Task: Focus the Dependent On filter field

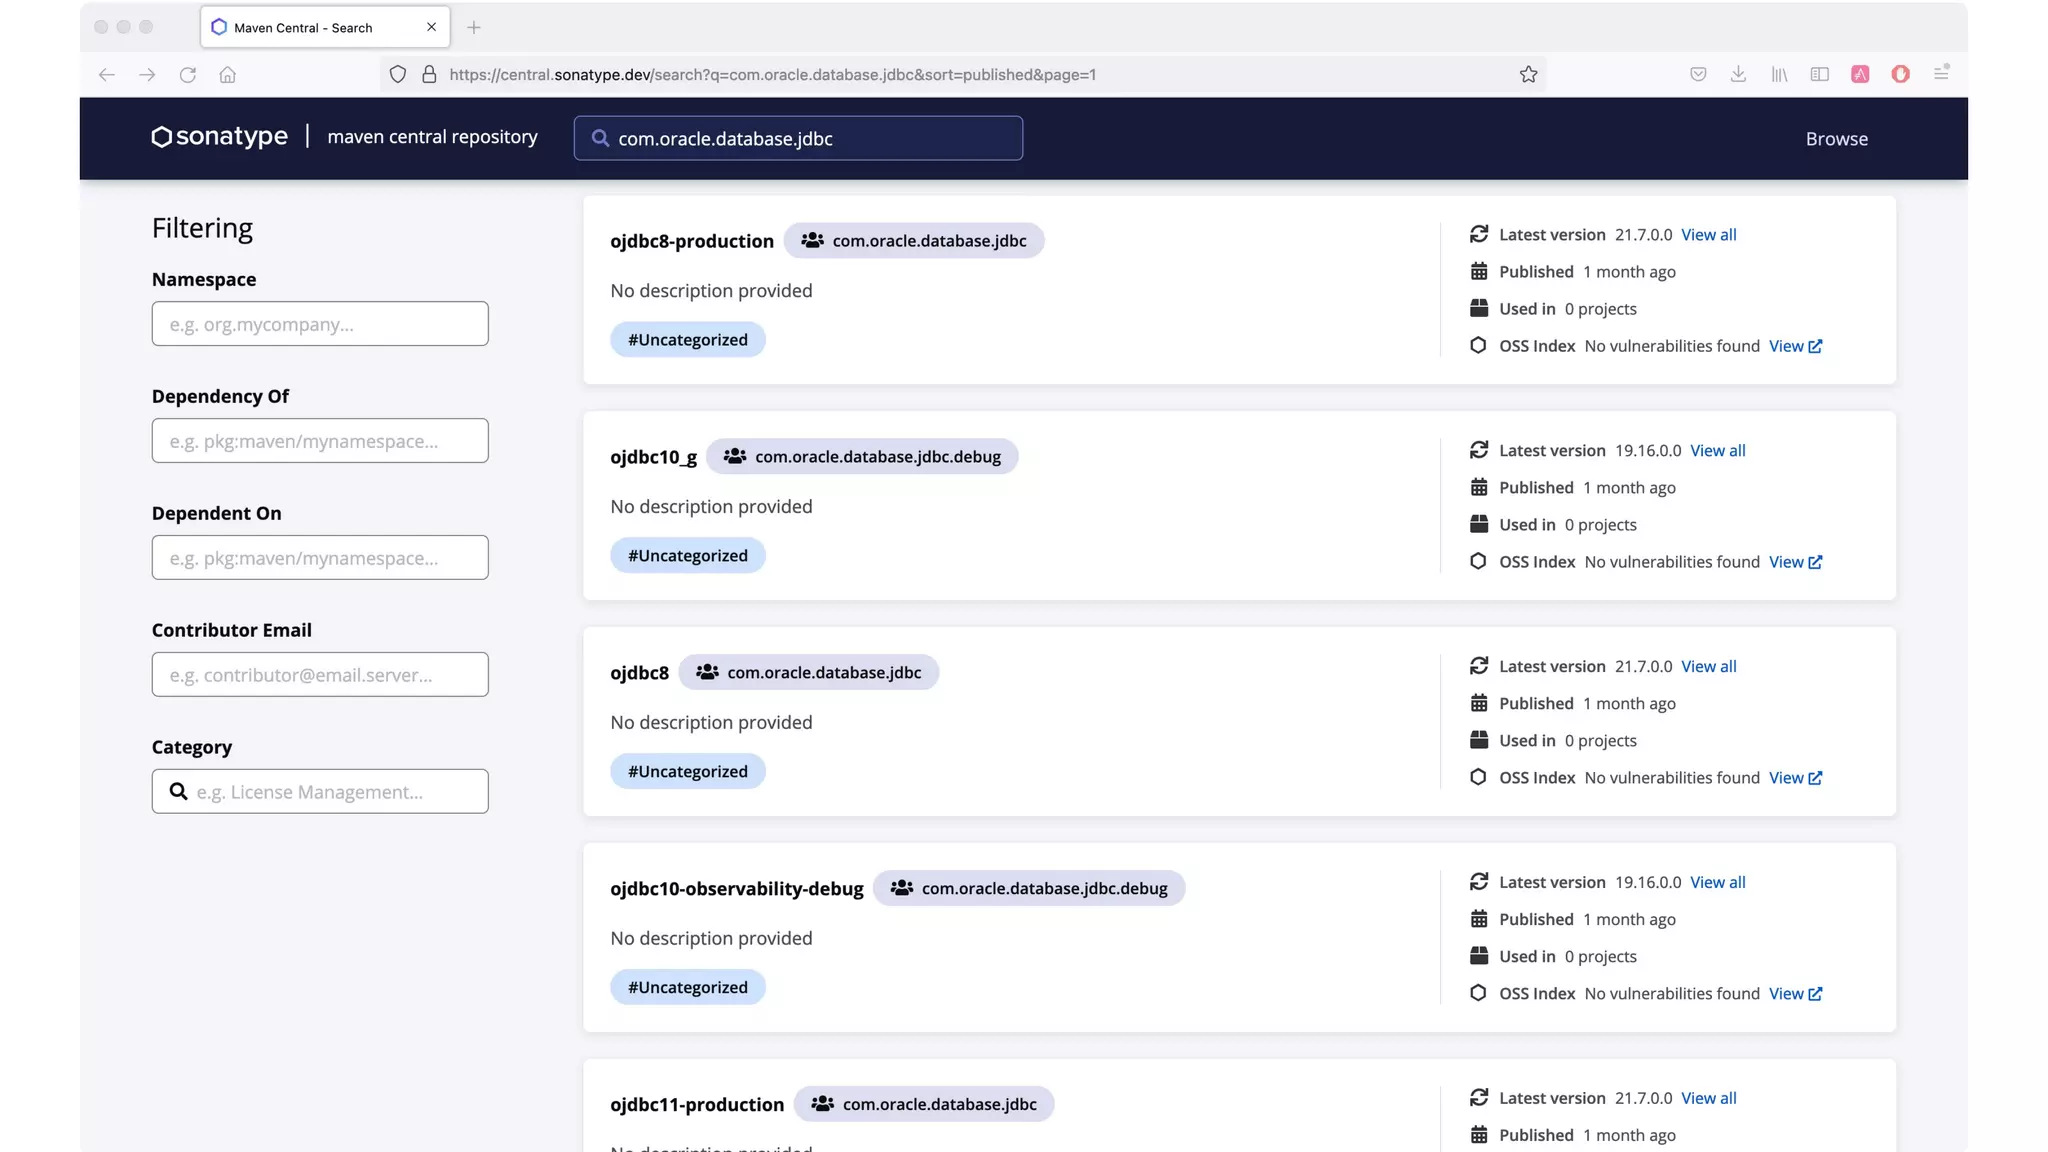Action: (x=320, y=558)
